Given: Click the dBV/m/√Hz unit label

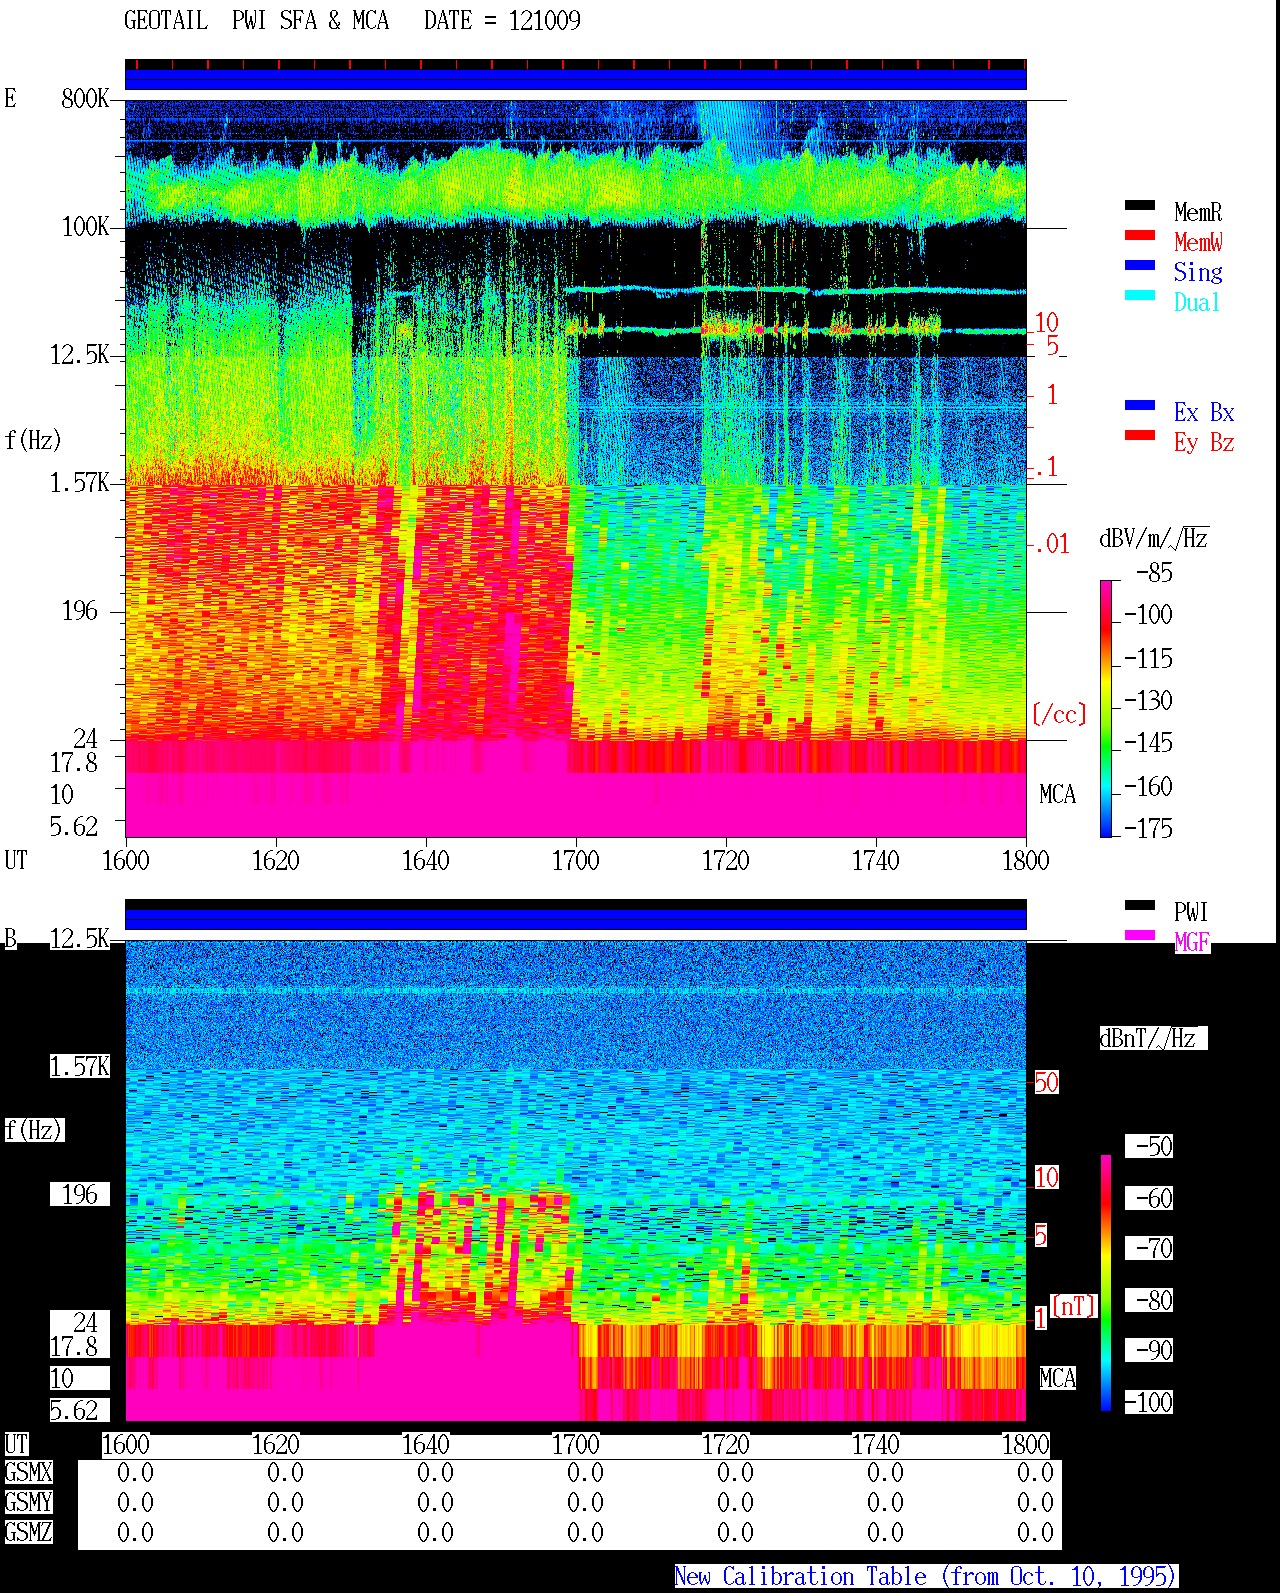Looking at the screenshot, I should pos(1154,538).
